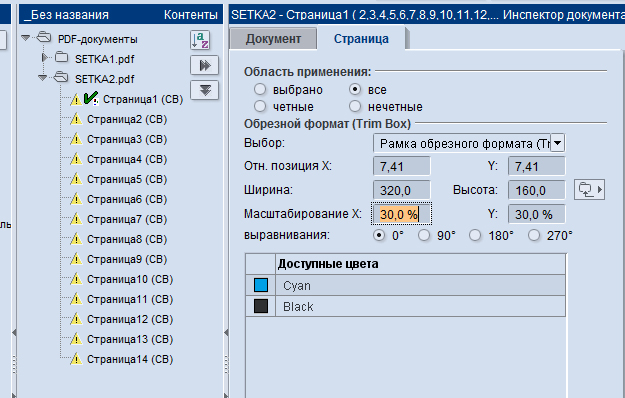
Task: Select Страница14 (CB) in the tree
Action: pos(130,359)
